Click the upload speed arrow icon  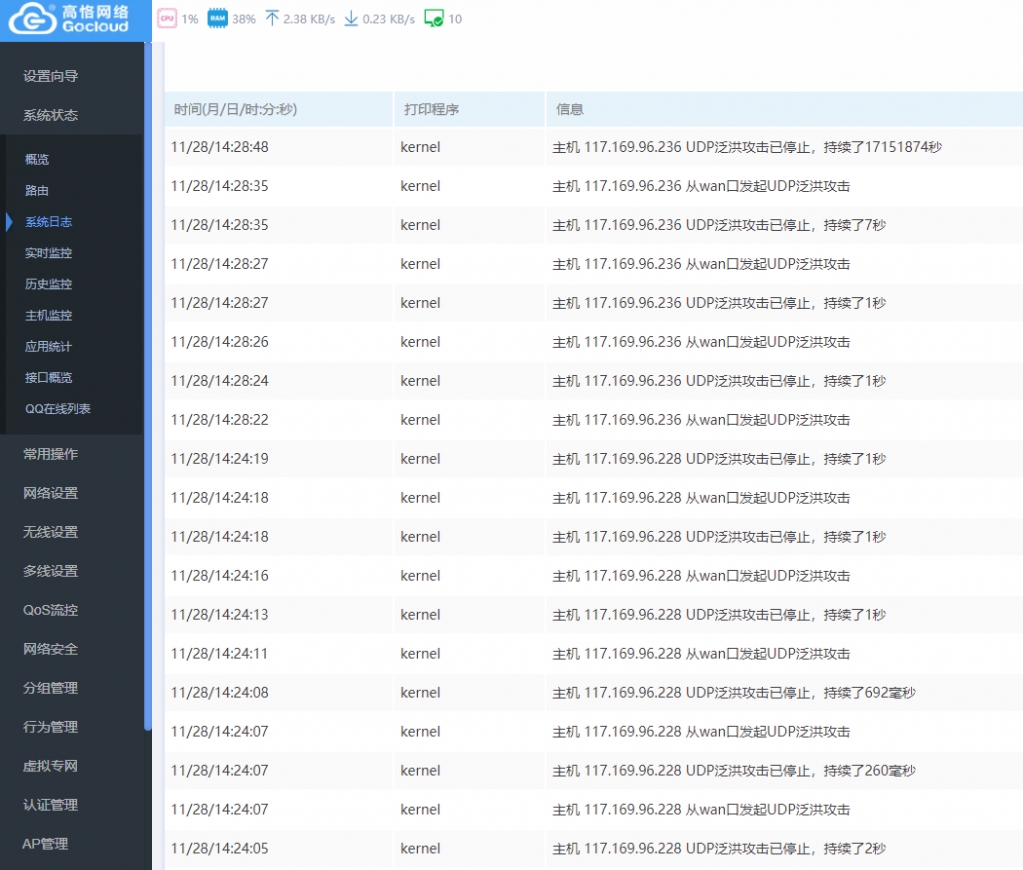(x=272, y=18)
